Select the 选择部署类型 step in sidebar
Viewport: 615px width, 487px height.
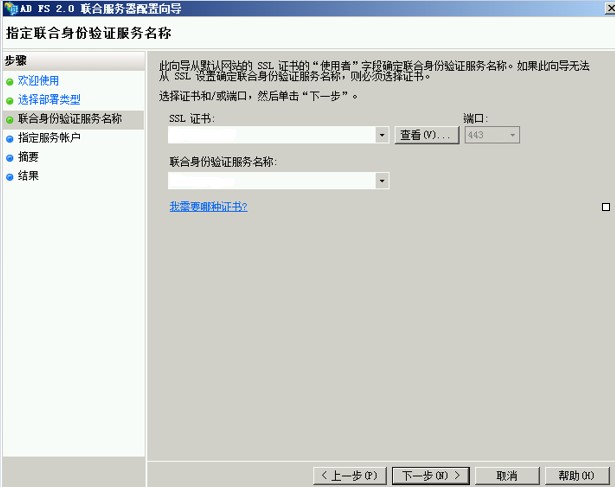(x=48, y=100)
